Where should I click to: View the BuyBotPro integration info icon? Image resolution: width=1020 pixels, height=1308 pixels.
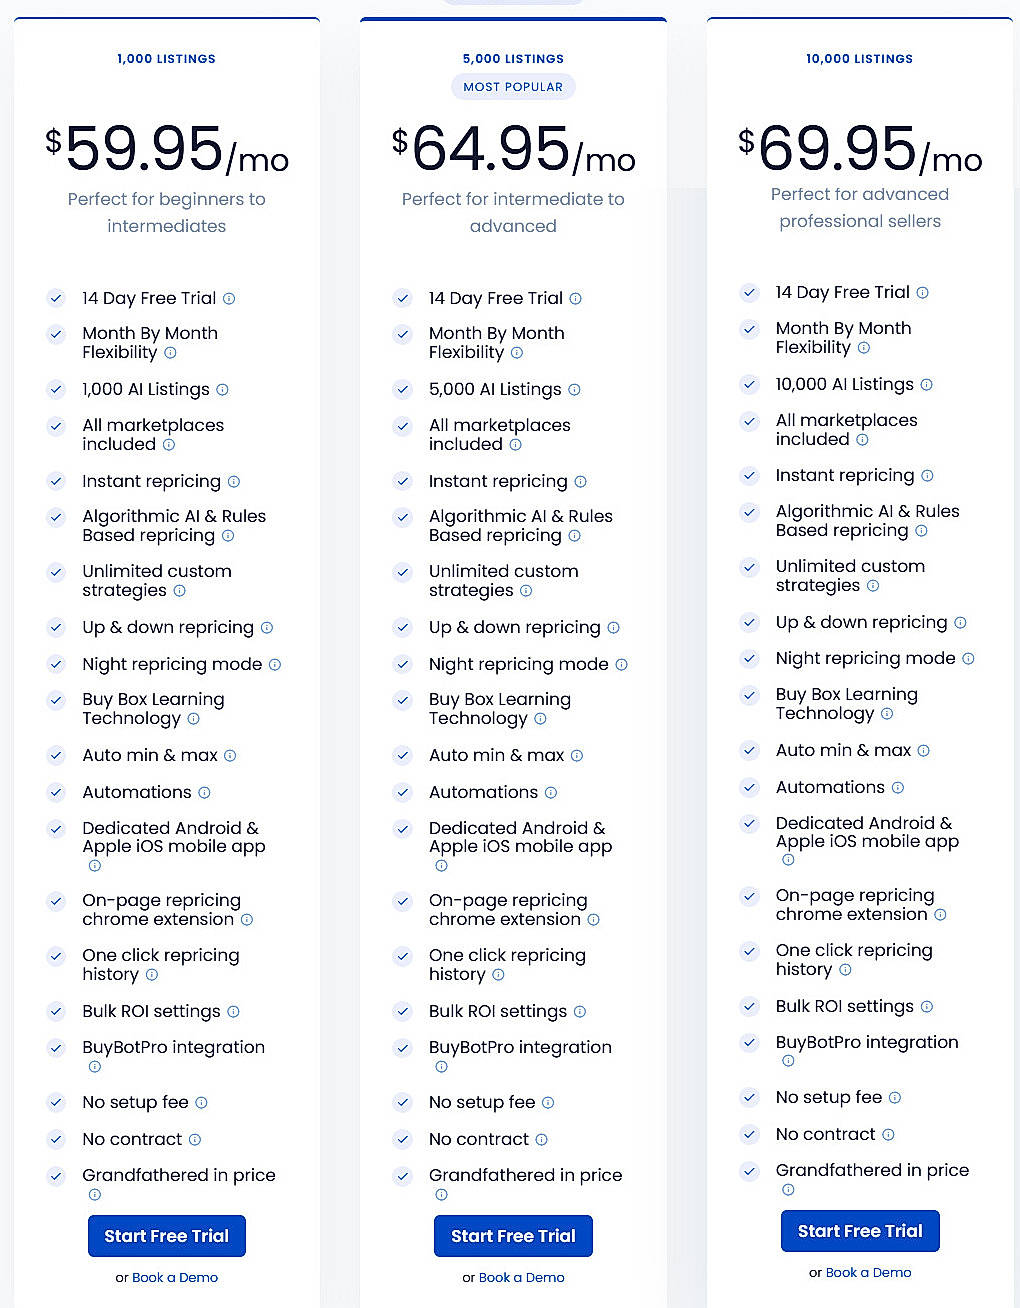[x=95, y=1067]
